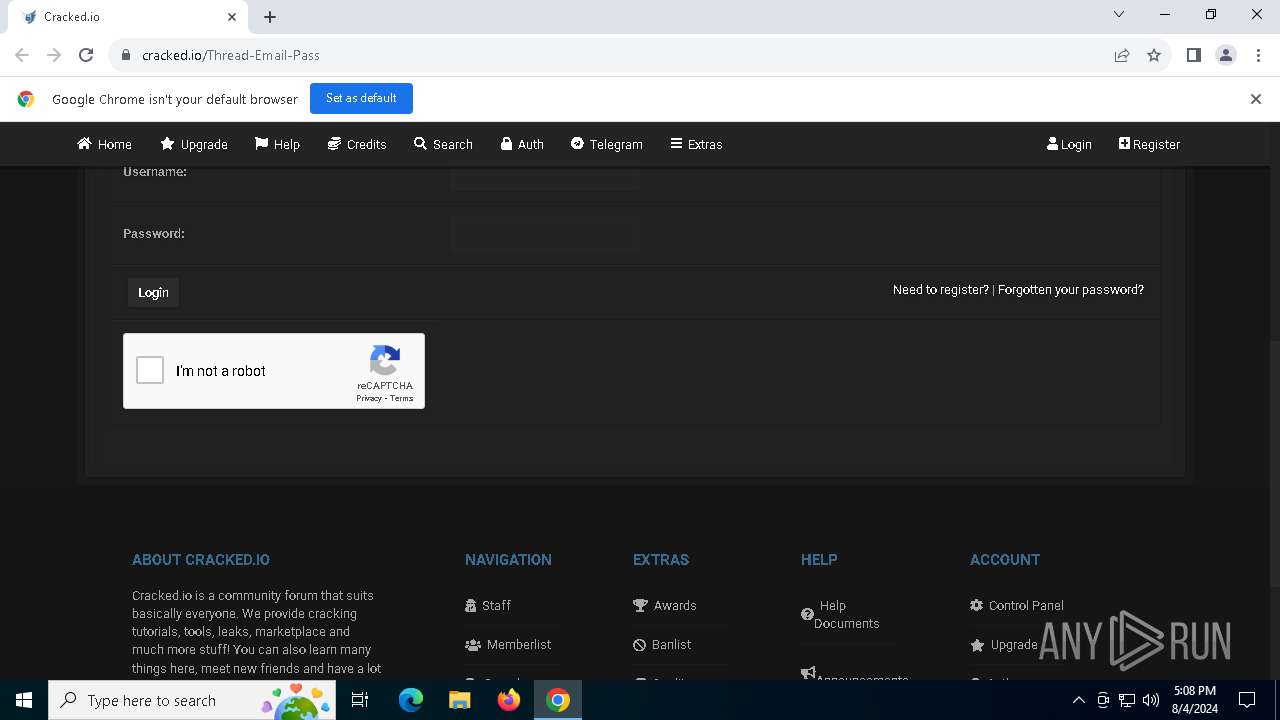
Task: Open reCAPTCHA Privacy link
Action: 369,398
